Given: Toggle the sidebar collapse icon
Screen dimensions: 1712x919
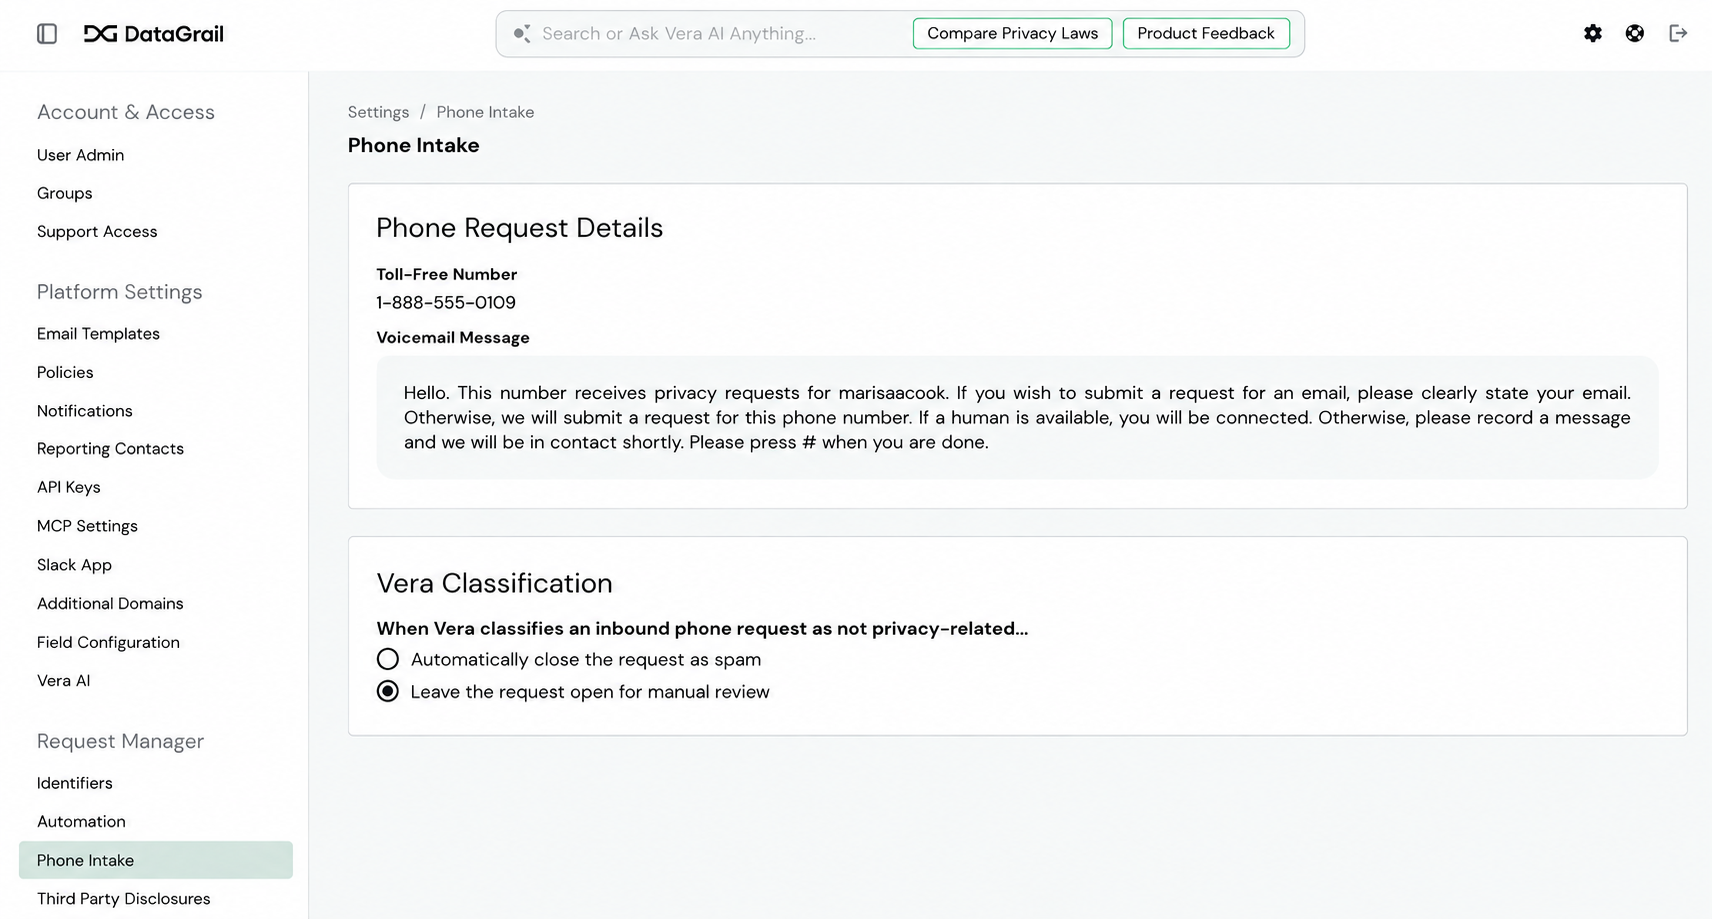Looking at the screenshot, I should pos(47,34).
